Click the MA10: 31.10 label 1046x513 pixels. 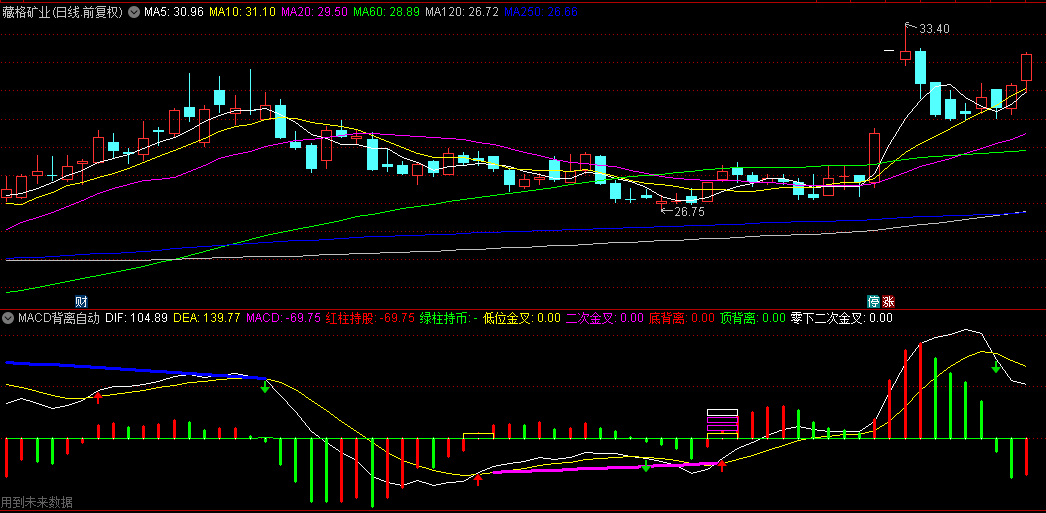pyautogui.click(x=243, y=11)
